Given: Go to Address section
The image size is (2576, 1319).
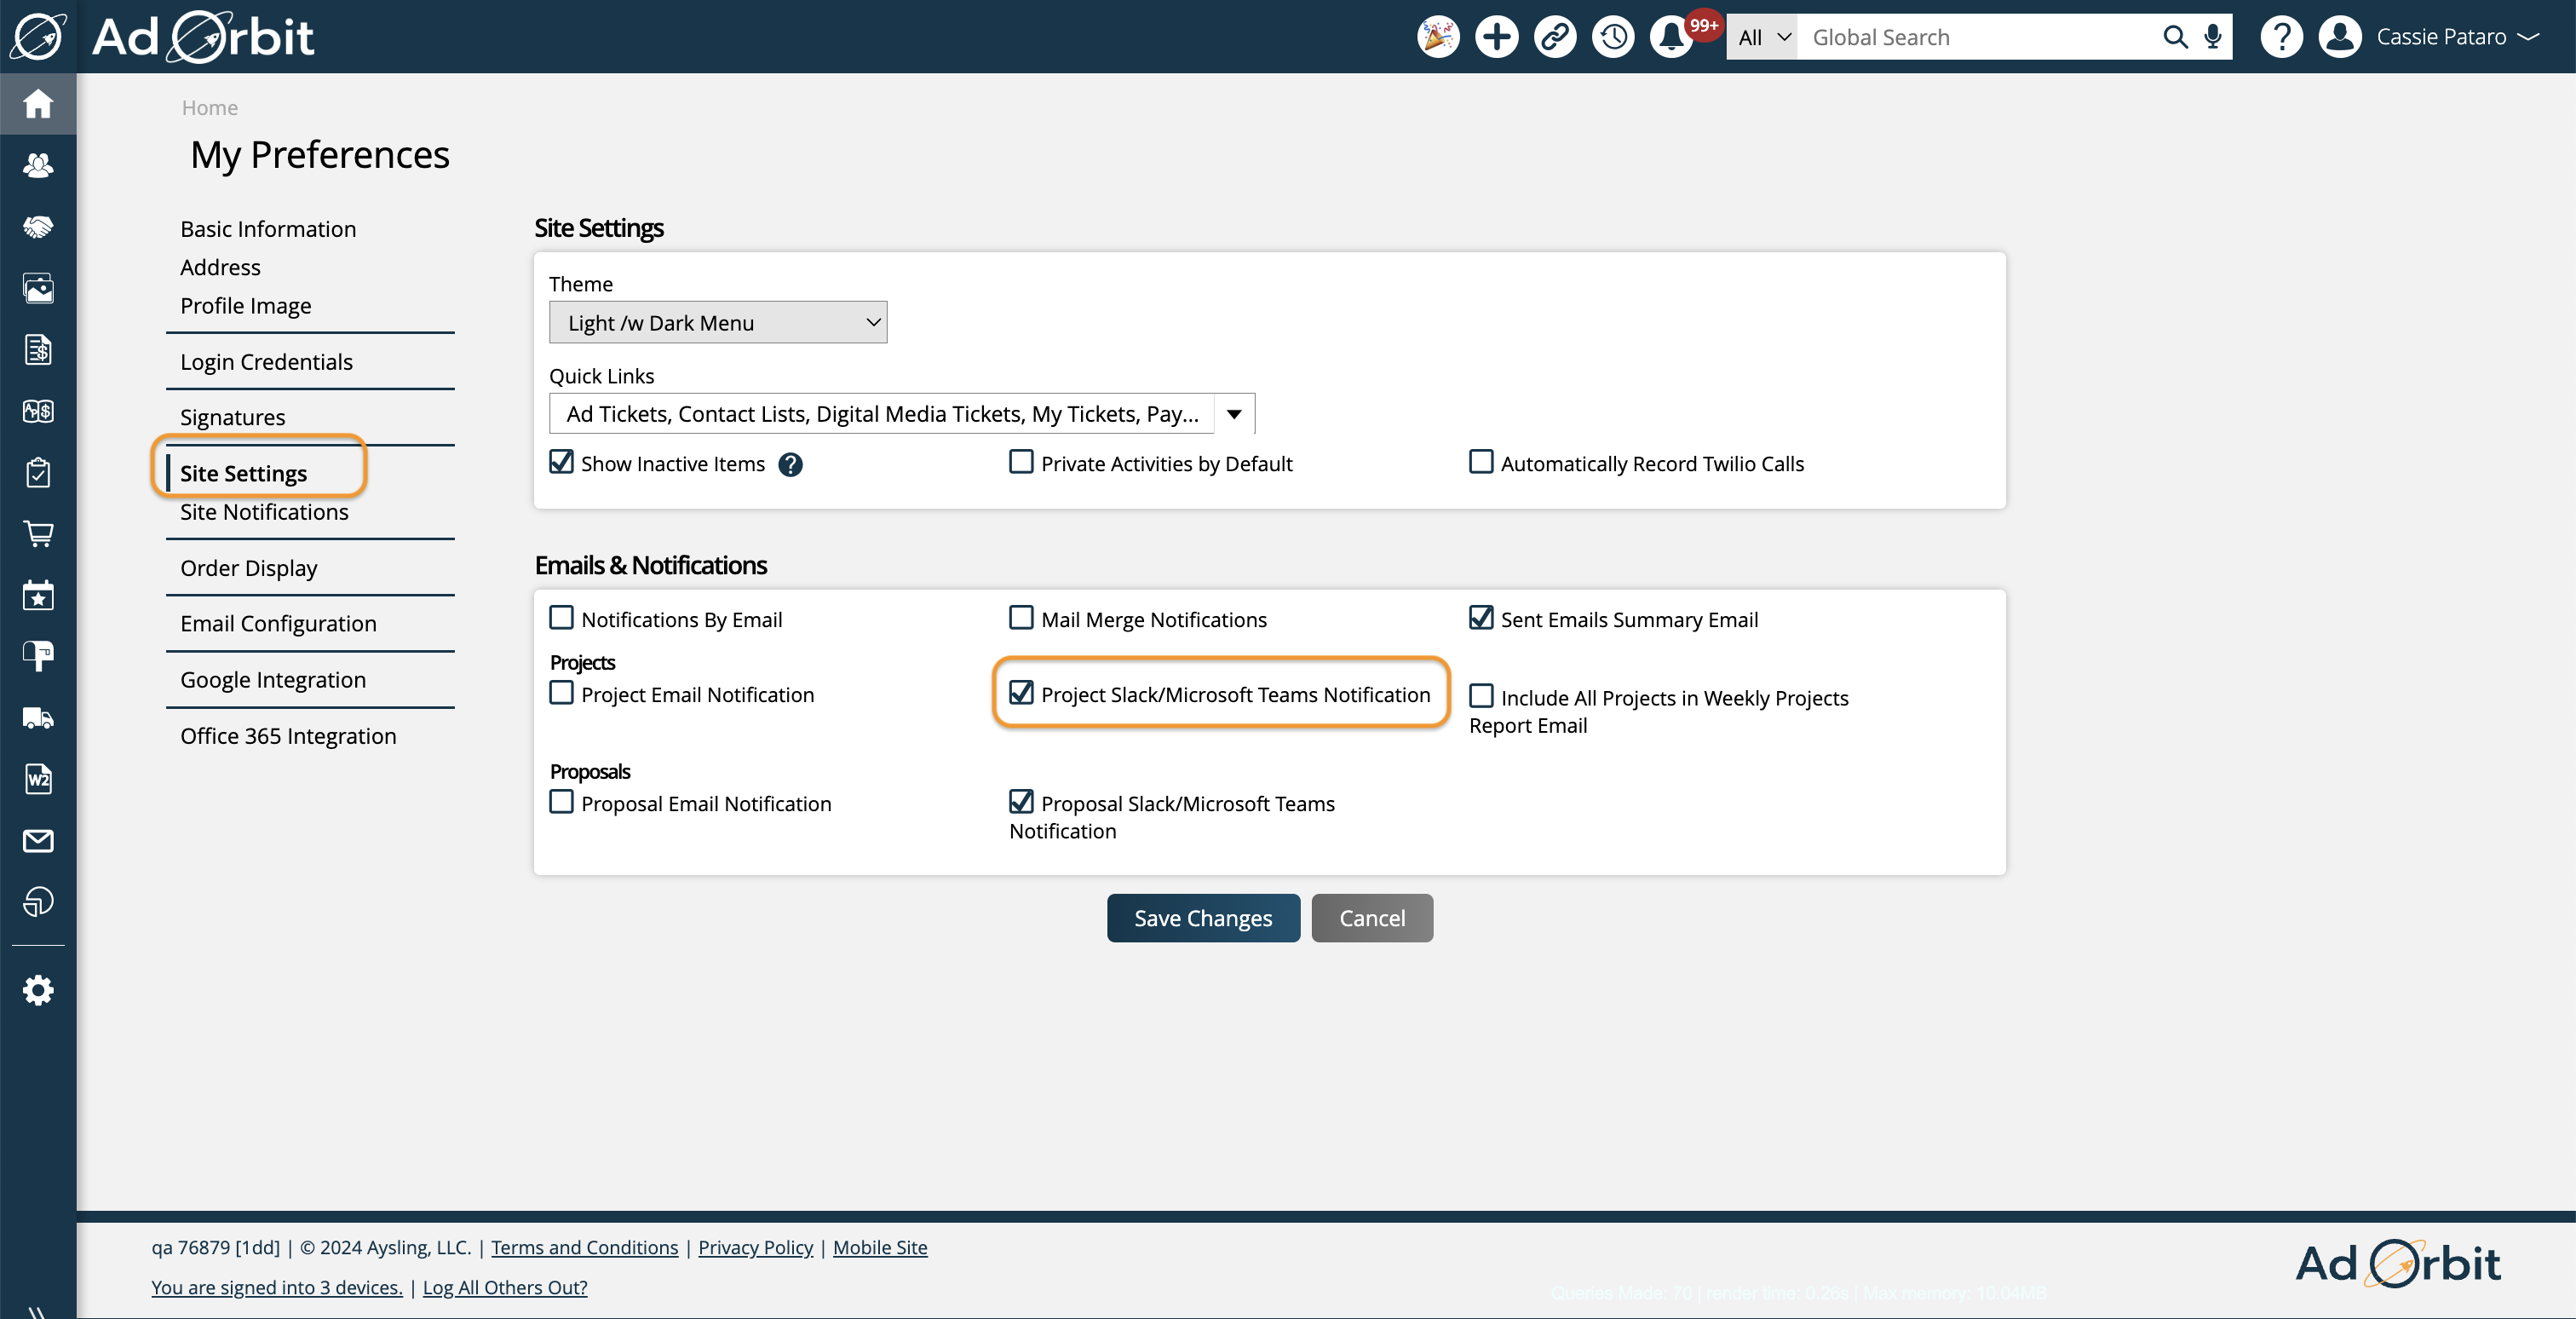Looking at the screenshot, I should 220,267.
